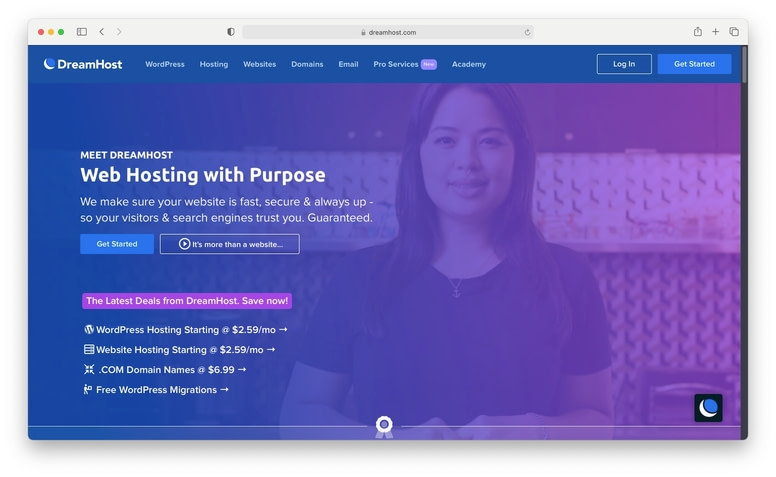Open the DreamHost chat widget moon icon
This screenshot has height=477, width=776.
[x=708, y=408]
